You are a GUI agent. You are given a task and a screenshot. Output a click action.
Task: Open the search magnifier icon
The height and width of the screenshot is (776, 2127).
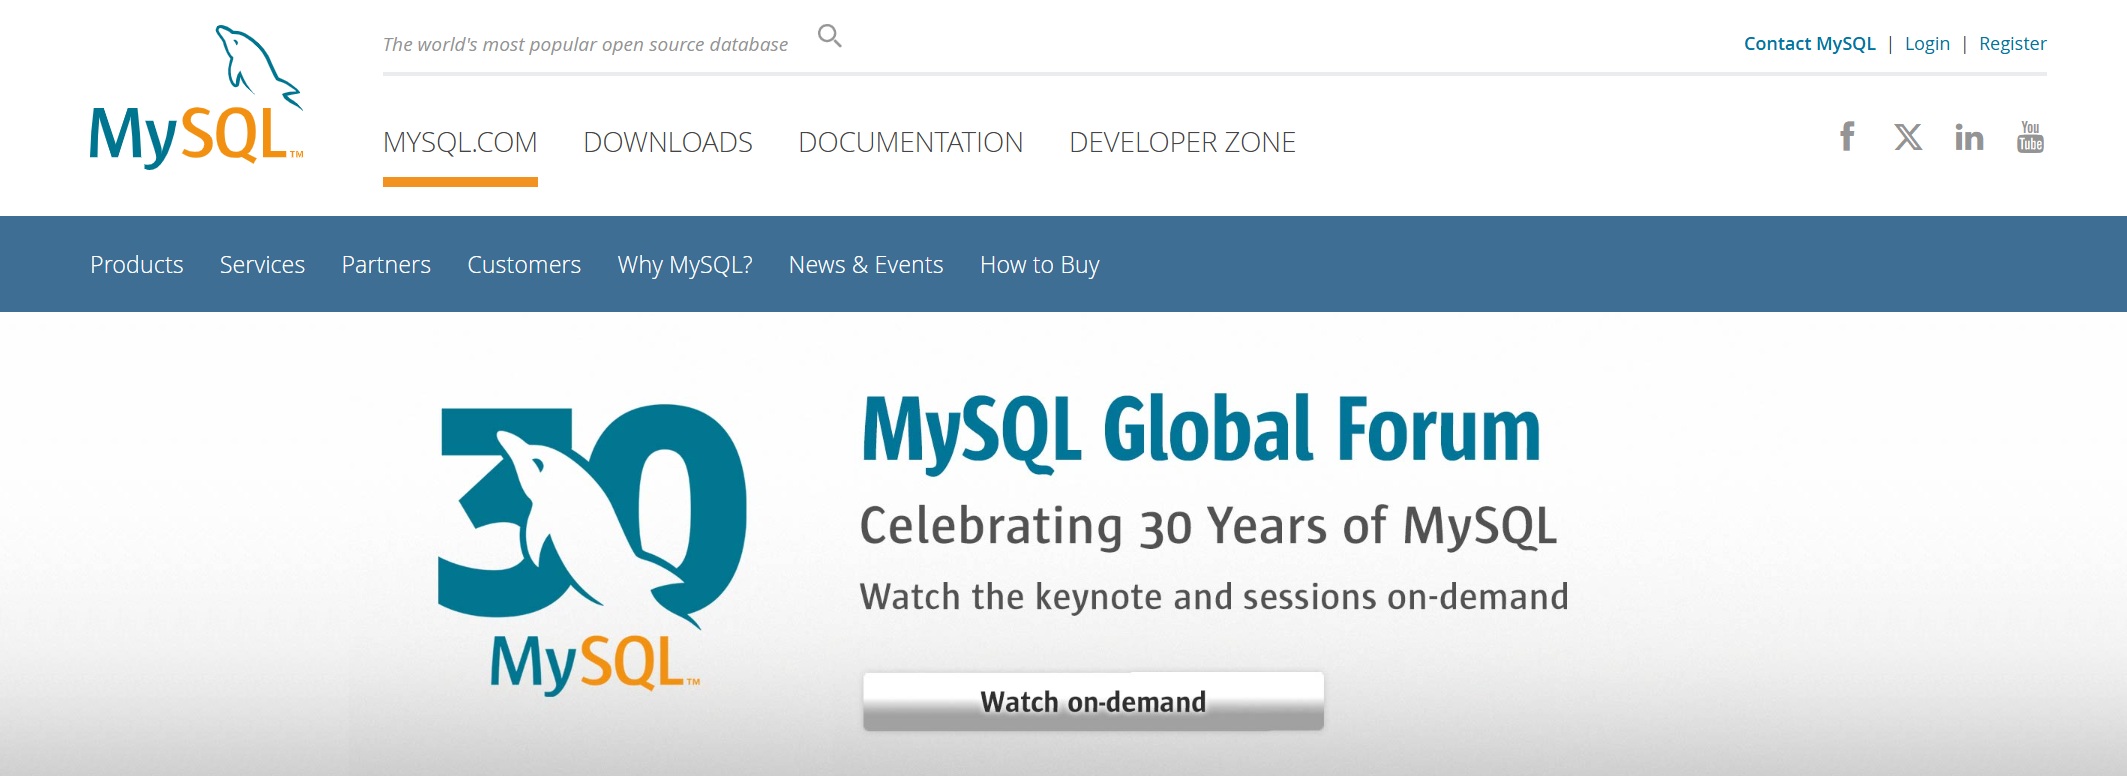[830, 37]
